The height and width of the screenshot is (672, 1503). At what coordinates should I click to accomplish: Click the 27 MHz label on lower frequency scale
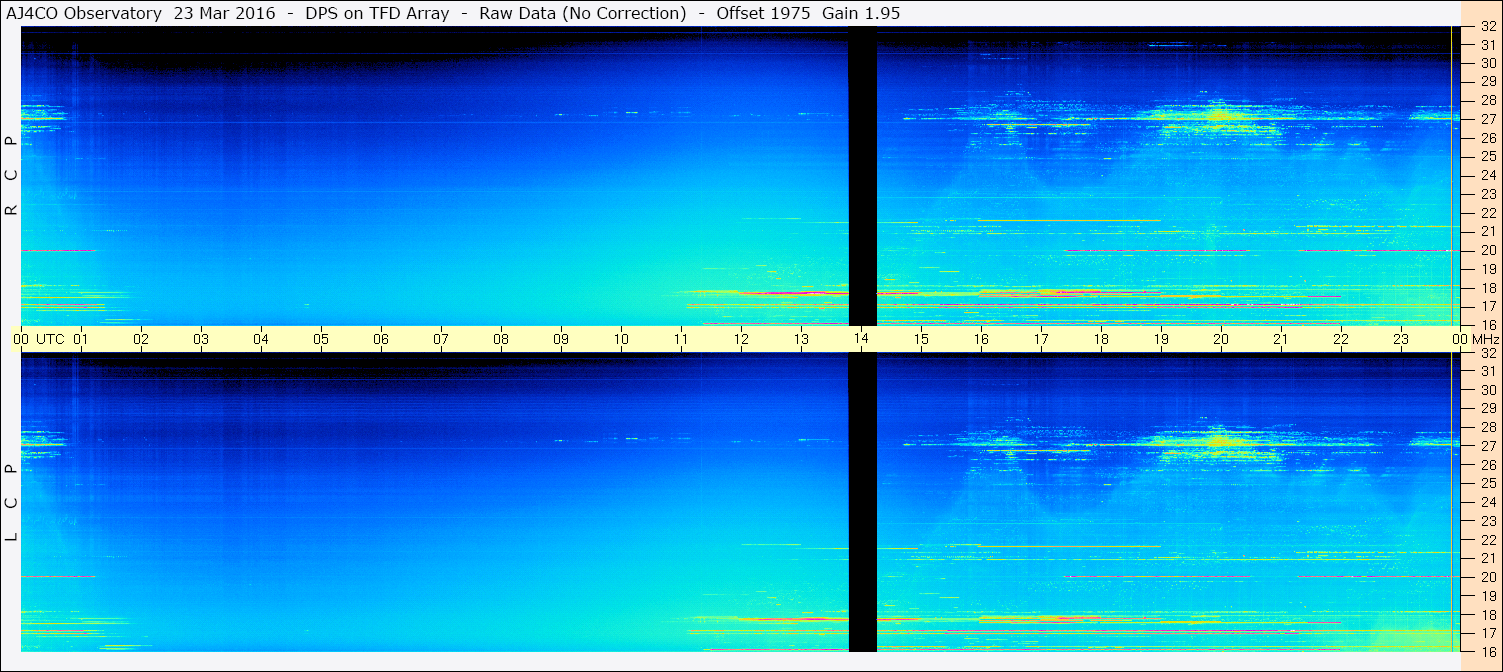[1488, 445]
